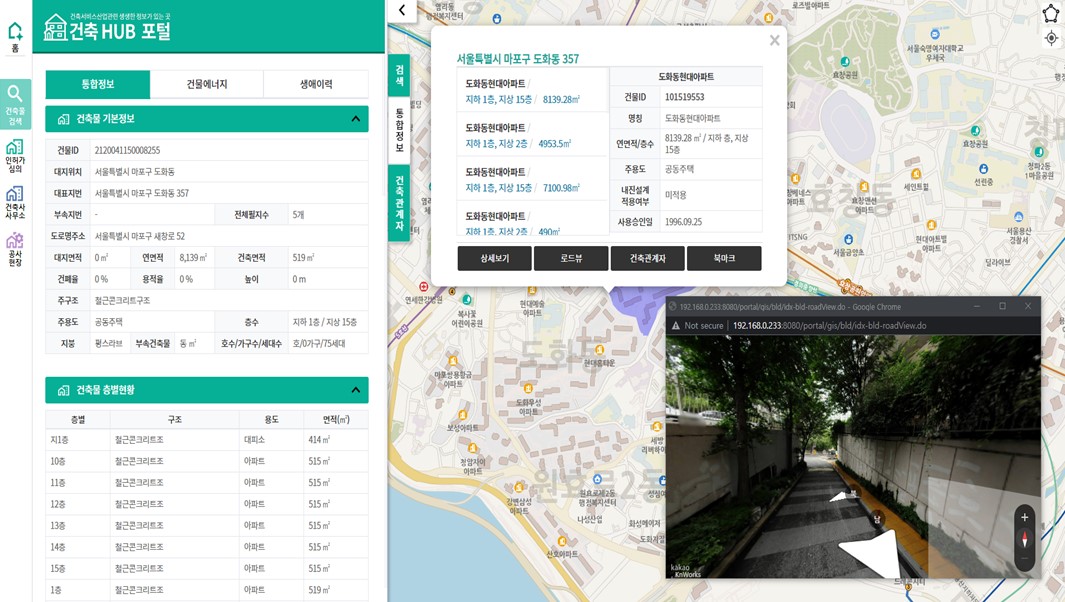
Task: Go to Home in the left sidebar
Action: [x=15, y=37]
